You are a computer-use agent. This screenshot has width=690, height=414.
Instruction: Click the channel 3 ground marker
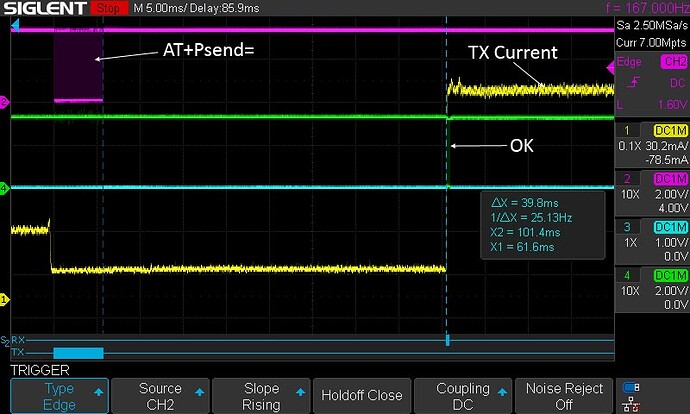pyautogui.click(x=4, y=187)
